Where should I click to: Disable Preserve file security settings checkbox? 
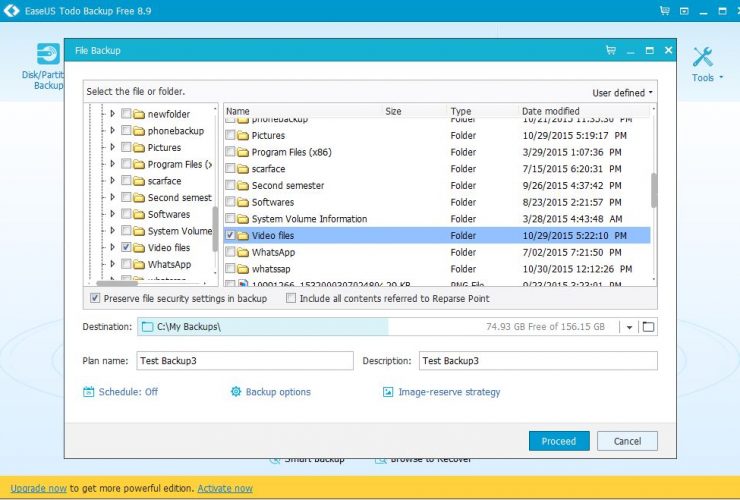point(95,298)
